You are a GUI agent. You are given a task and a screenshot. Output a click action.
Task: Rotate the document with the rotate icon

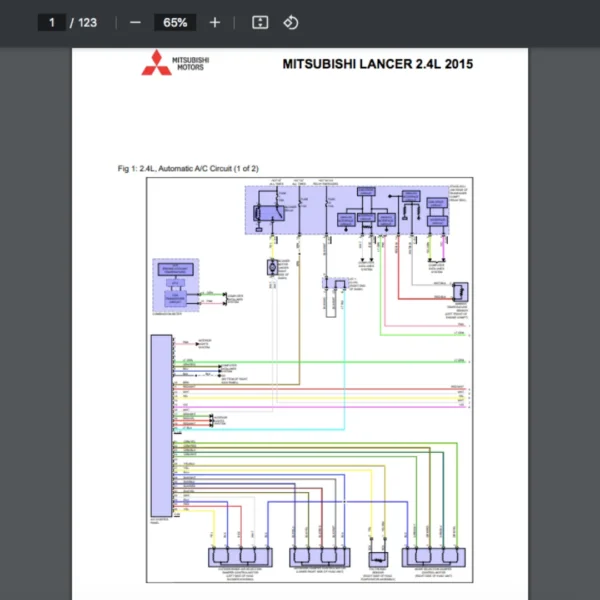coord(290,22)
